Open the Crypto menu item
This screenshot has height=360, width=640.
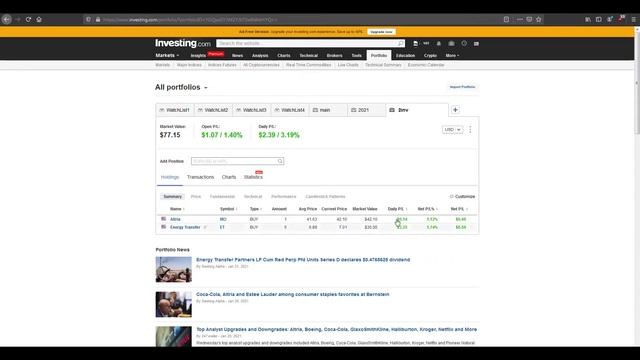pos(430,56)
